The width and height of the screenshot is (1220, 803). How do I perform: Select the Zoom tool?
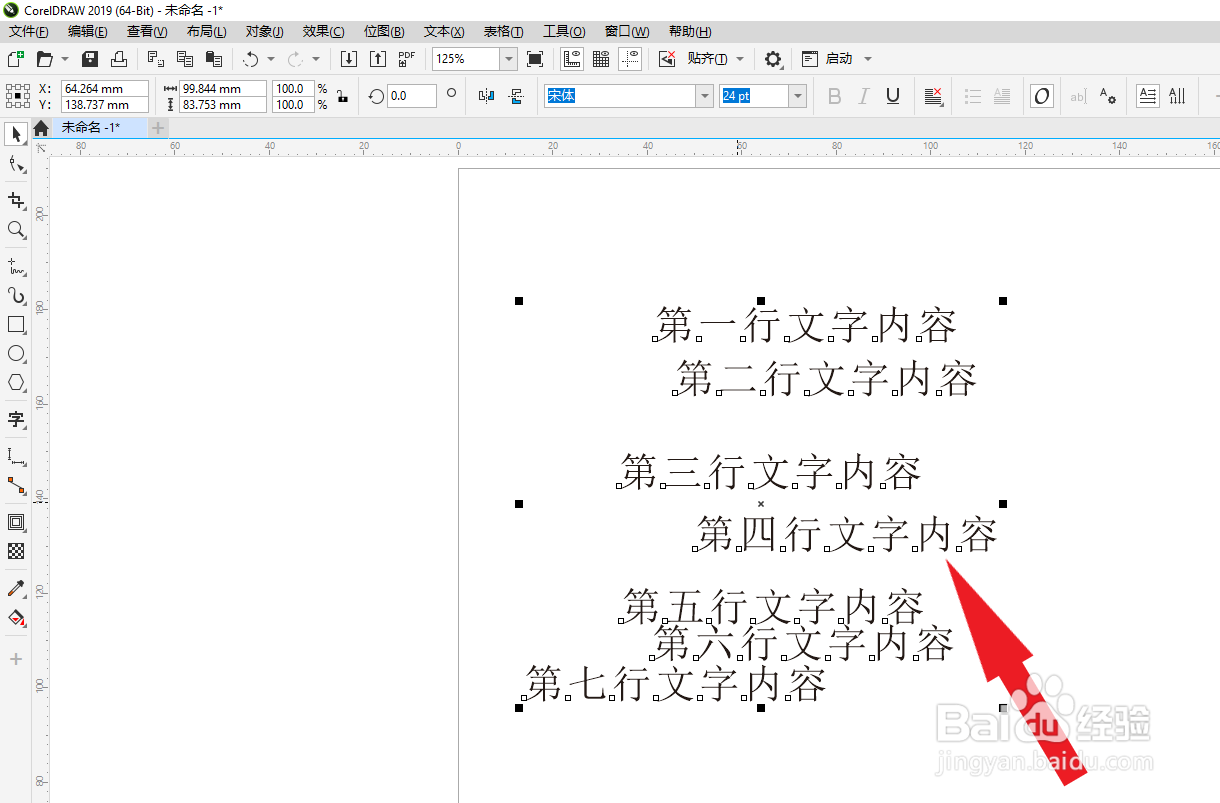(x=15, y=230)
